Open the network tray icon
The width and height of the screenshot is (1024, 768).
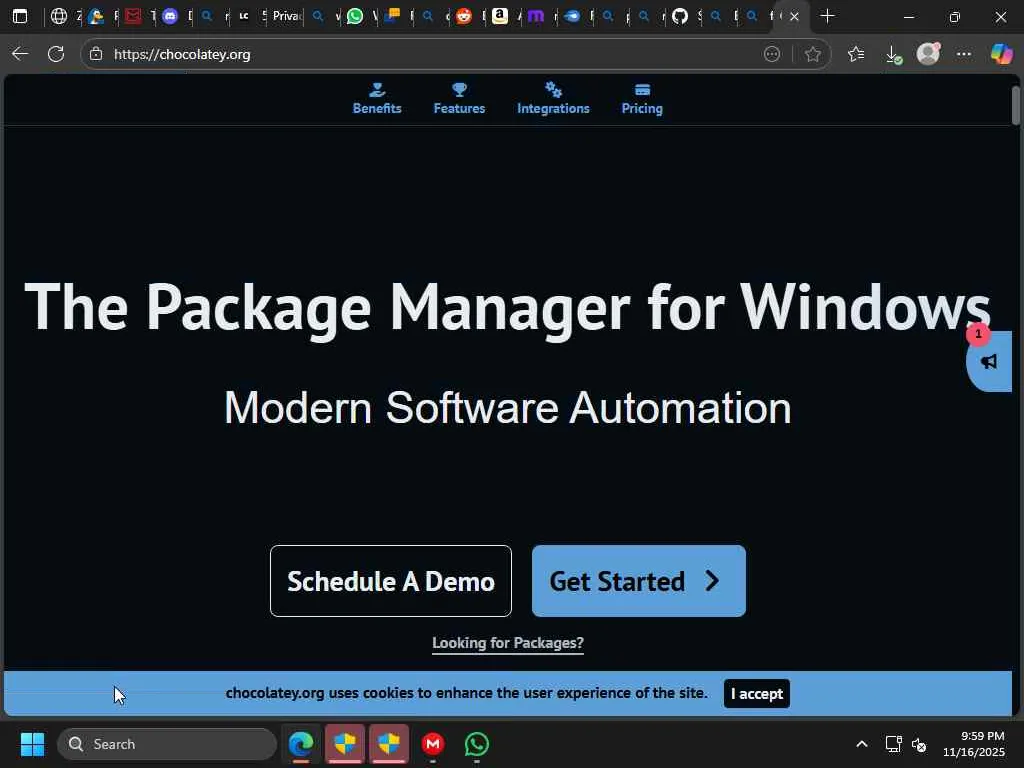coord(893,744)
